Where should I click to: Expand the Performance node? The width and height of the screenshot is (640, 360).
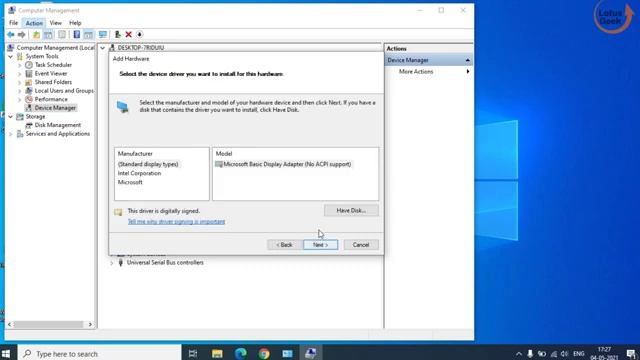pyautogui.click(x=20, y=99)
